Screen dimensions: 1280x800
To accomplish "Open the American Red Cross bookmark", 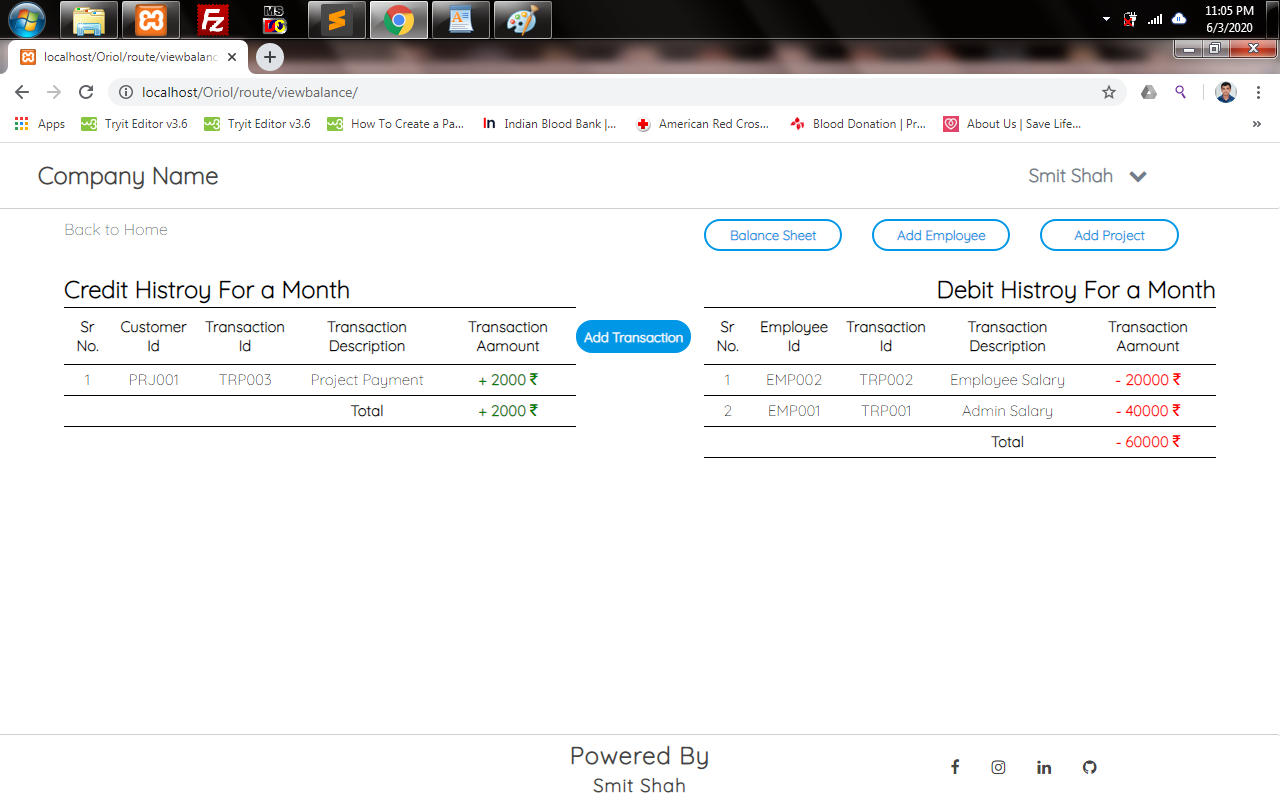I will tap(703, 124).
